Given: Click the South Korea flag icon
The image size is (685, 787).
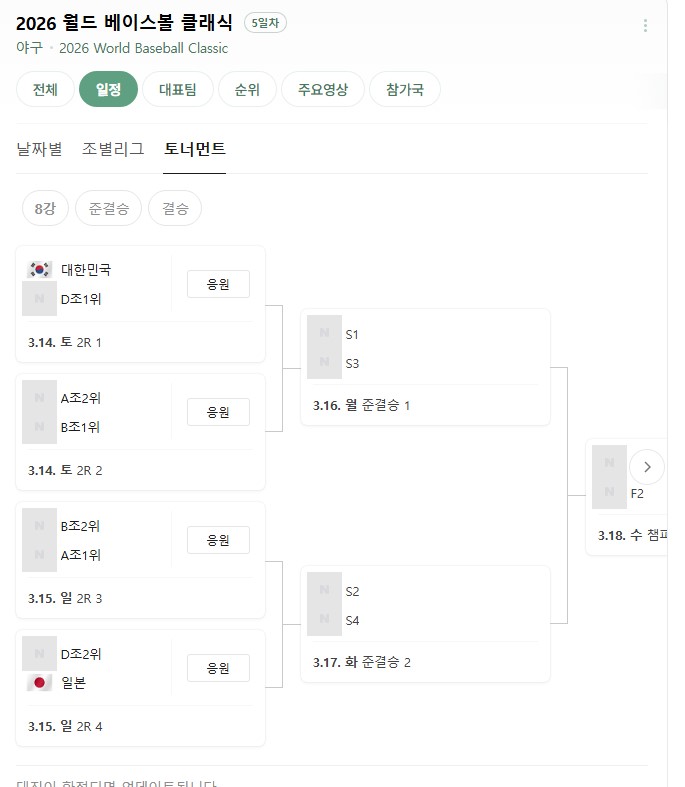Looking at the screenshot, I should click(x=40, y=269).
